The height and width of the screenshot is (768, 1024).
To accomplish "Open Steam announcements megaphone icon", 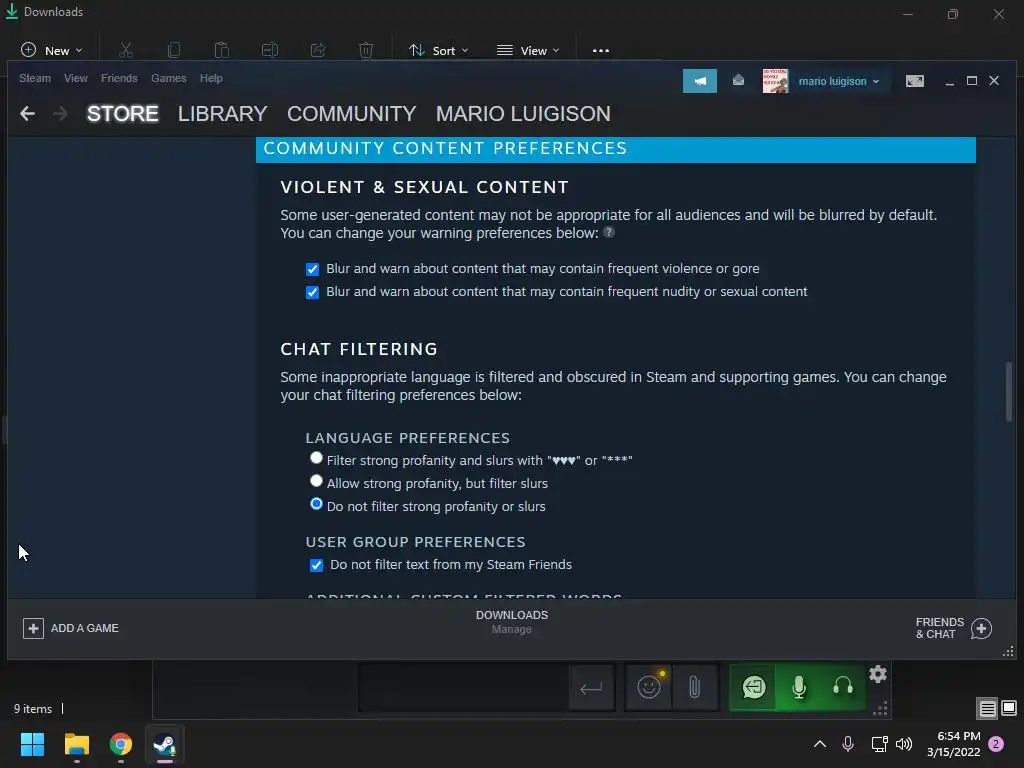I will [699, 81].
